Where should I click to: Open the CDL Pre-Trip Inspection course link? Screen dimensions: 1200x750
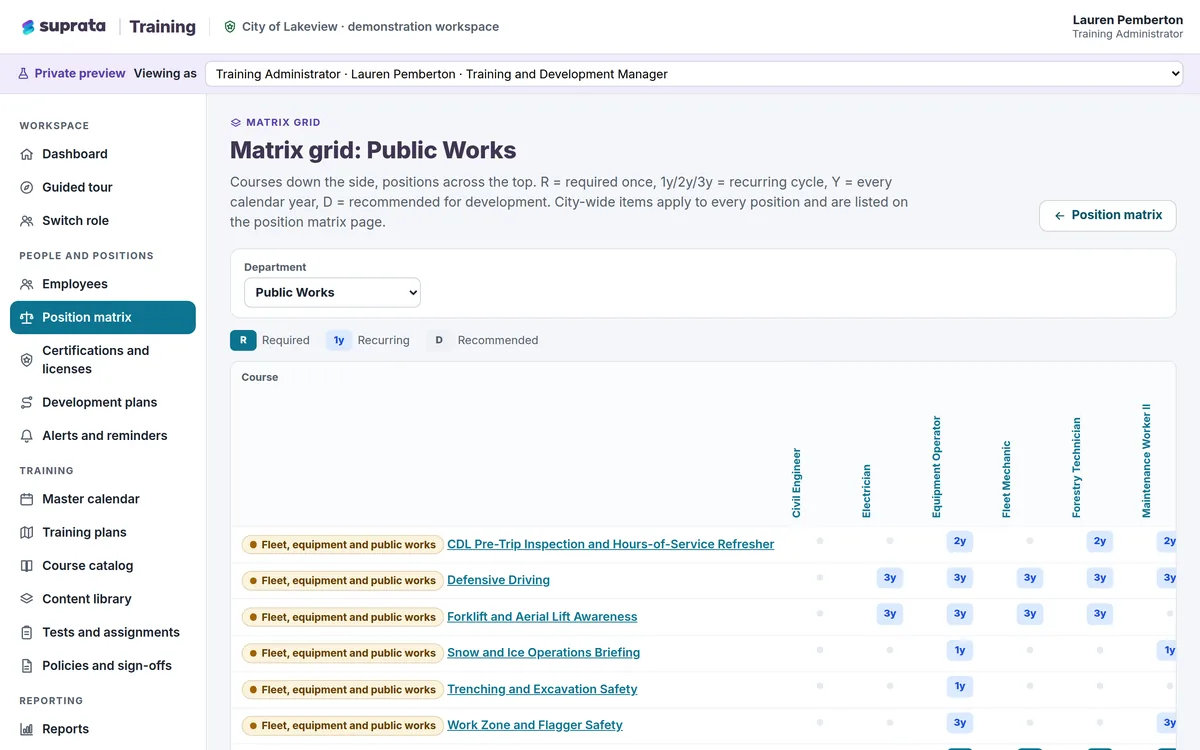point(611,544)
